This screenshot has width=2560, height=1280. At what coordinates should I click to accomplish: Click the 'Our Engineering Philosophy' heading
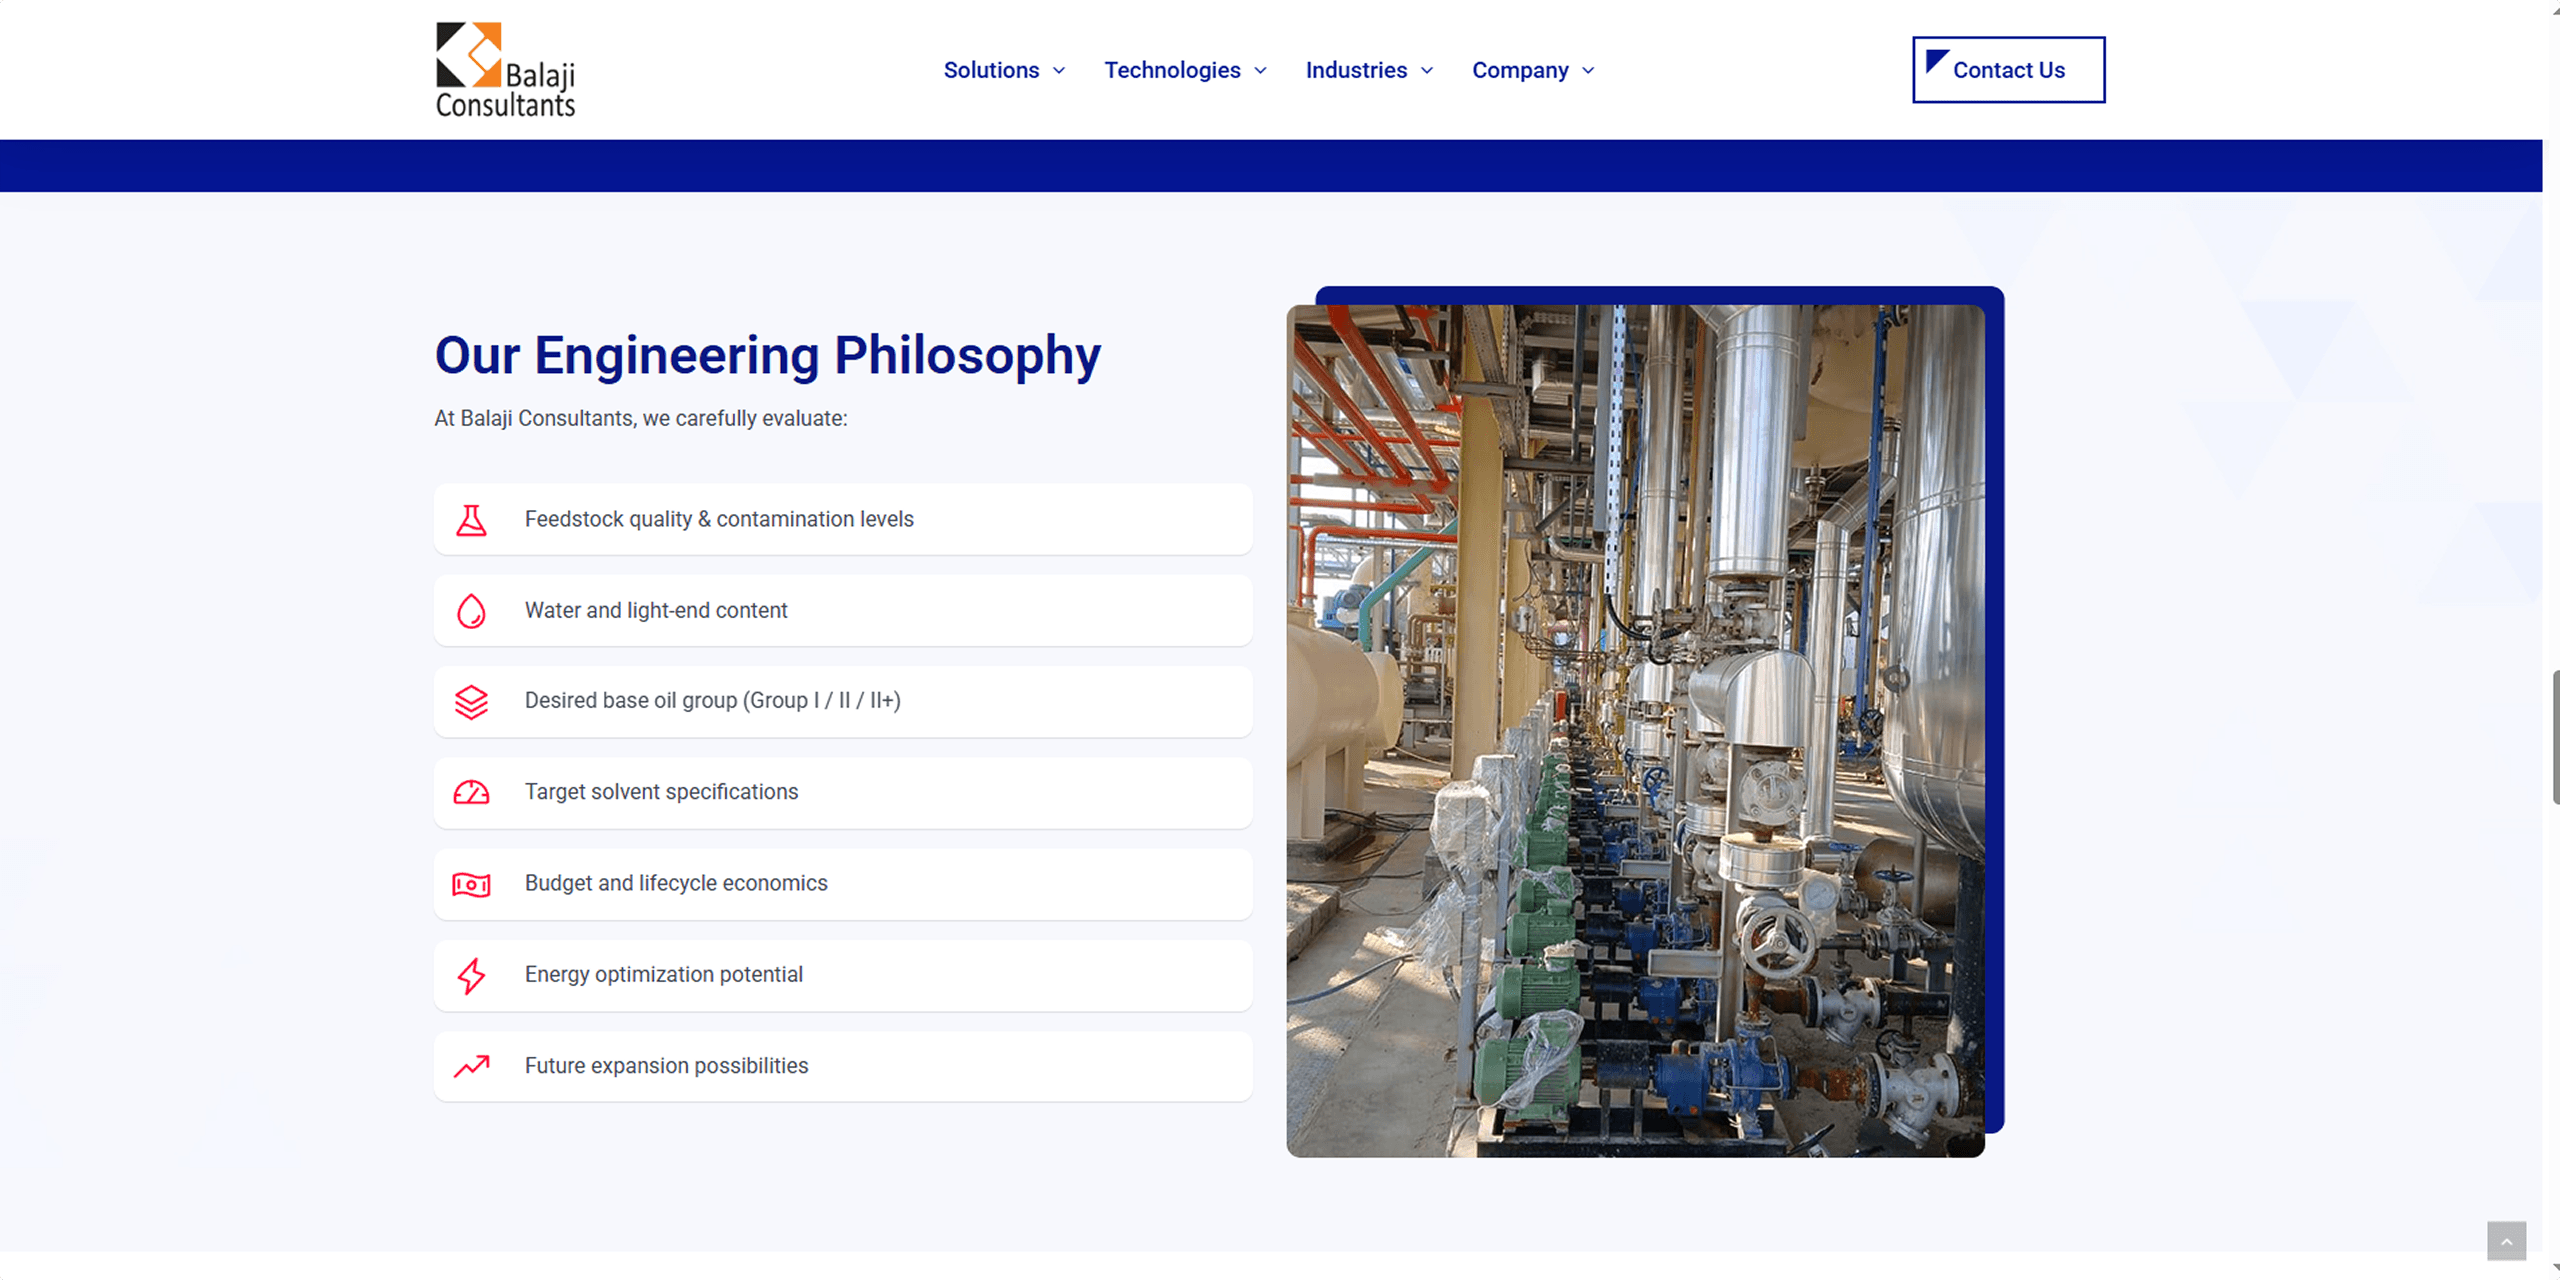[767, 356]
